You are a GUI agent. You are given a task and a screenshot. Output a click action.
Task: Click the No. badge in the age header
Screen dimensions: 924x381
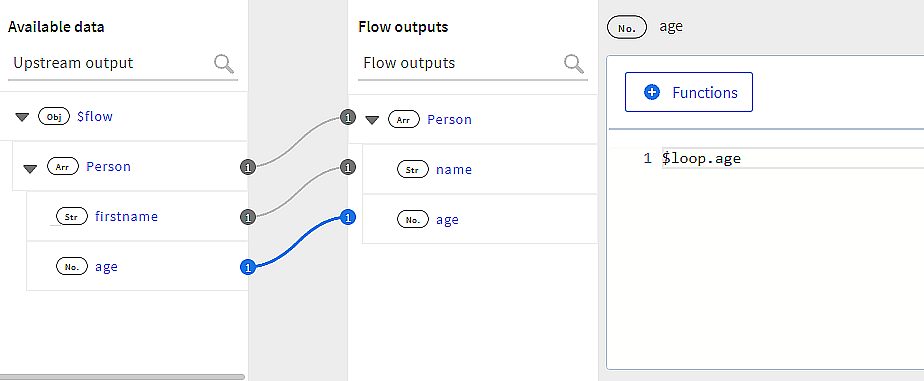pos(627,27)
